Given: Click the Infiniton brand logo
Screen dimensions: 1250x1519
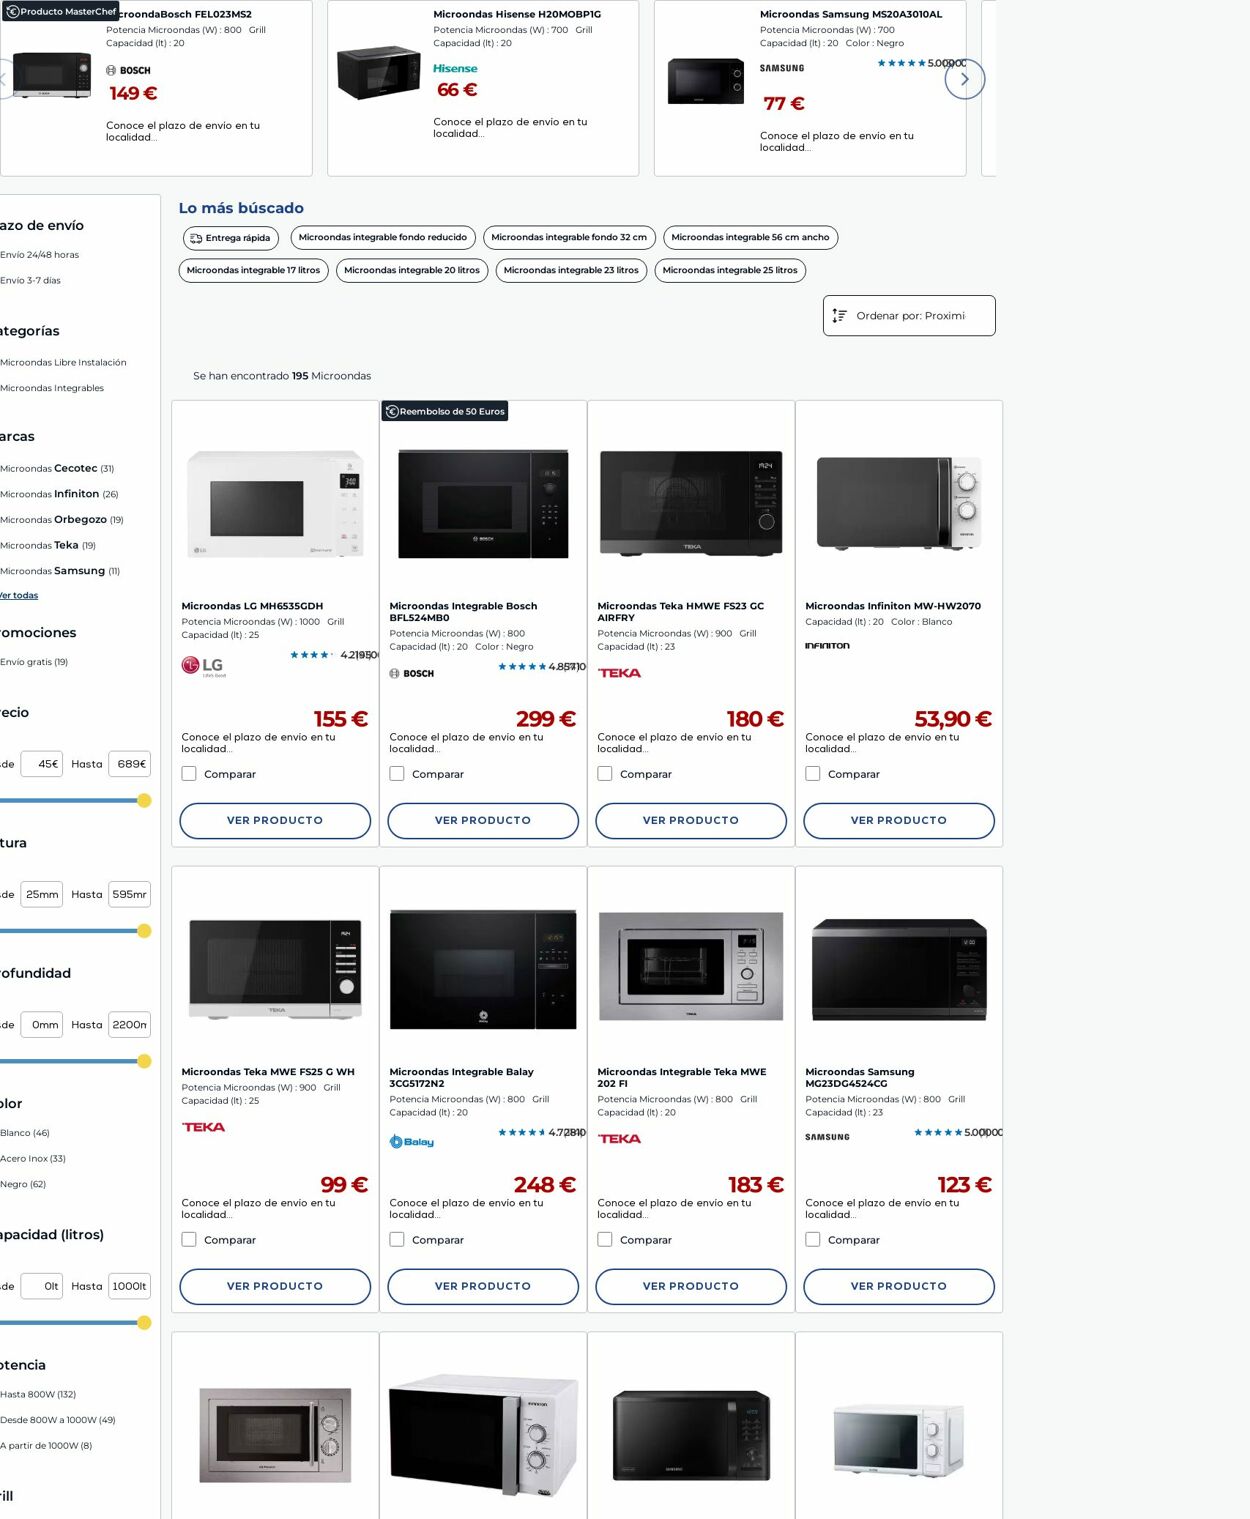Looking at the screenshot, I should point(827,646).
